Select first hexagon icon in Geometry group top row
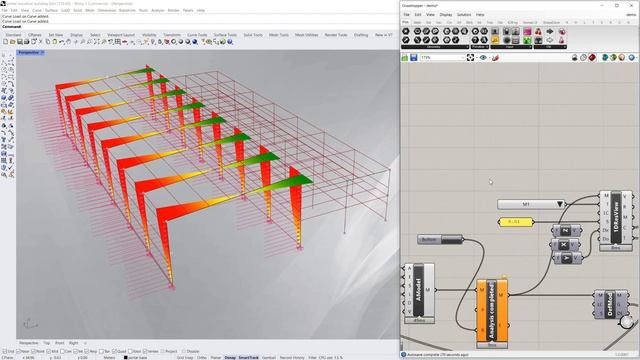The width and height of the screenshot is (640, 360). (406, 31)
